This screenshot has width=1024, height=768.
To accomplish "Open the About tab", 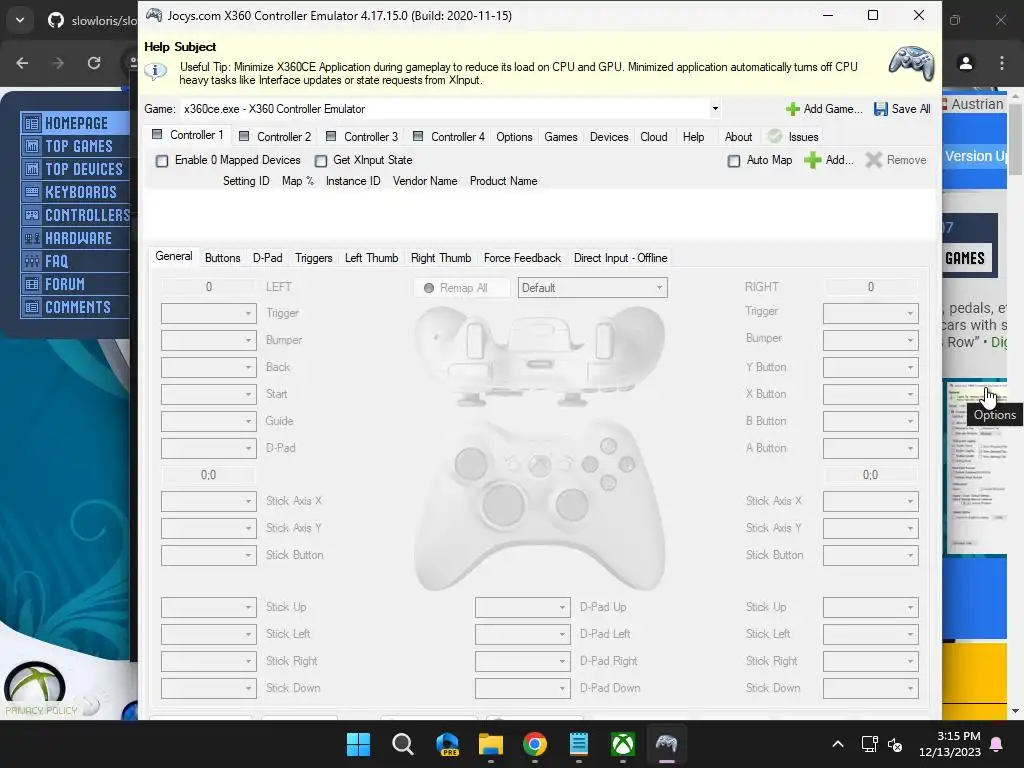I will pyautogui.click(x=738, y=136).
